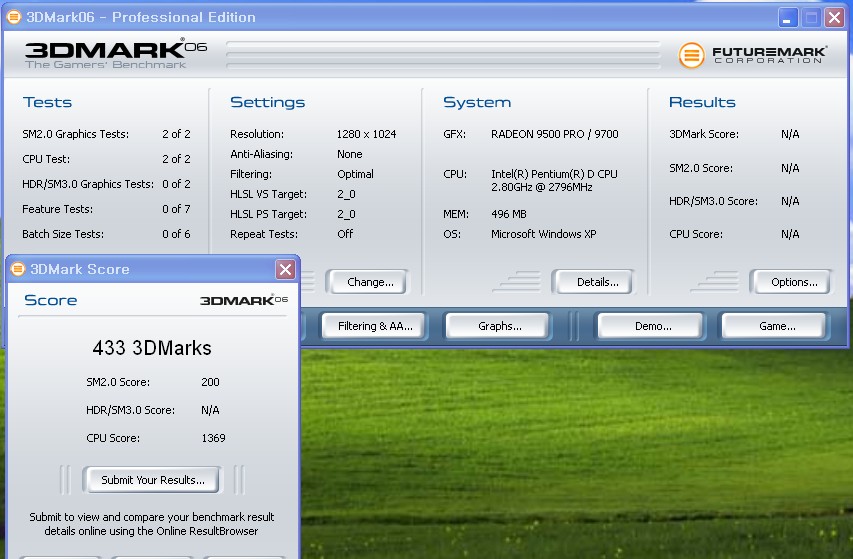Close the 3DMark06 Professional Edition window
Screen dimensions: 853x559
tap(834, 17)
